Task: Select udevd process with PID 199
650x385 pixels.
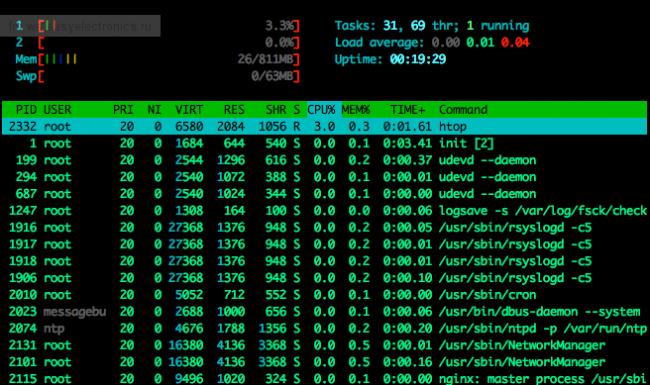Action: tap(325, 160)
